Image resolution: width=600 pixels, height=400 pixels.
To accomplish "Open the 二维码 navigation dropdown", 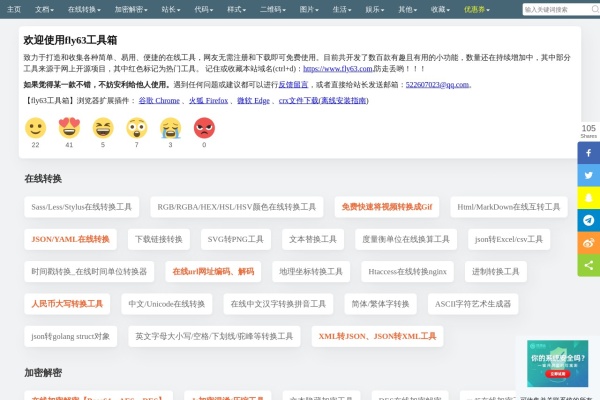I will click(273, 9).
